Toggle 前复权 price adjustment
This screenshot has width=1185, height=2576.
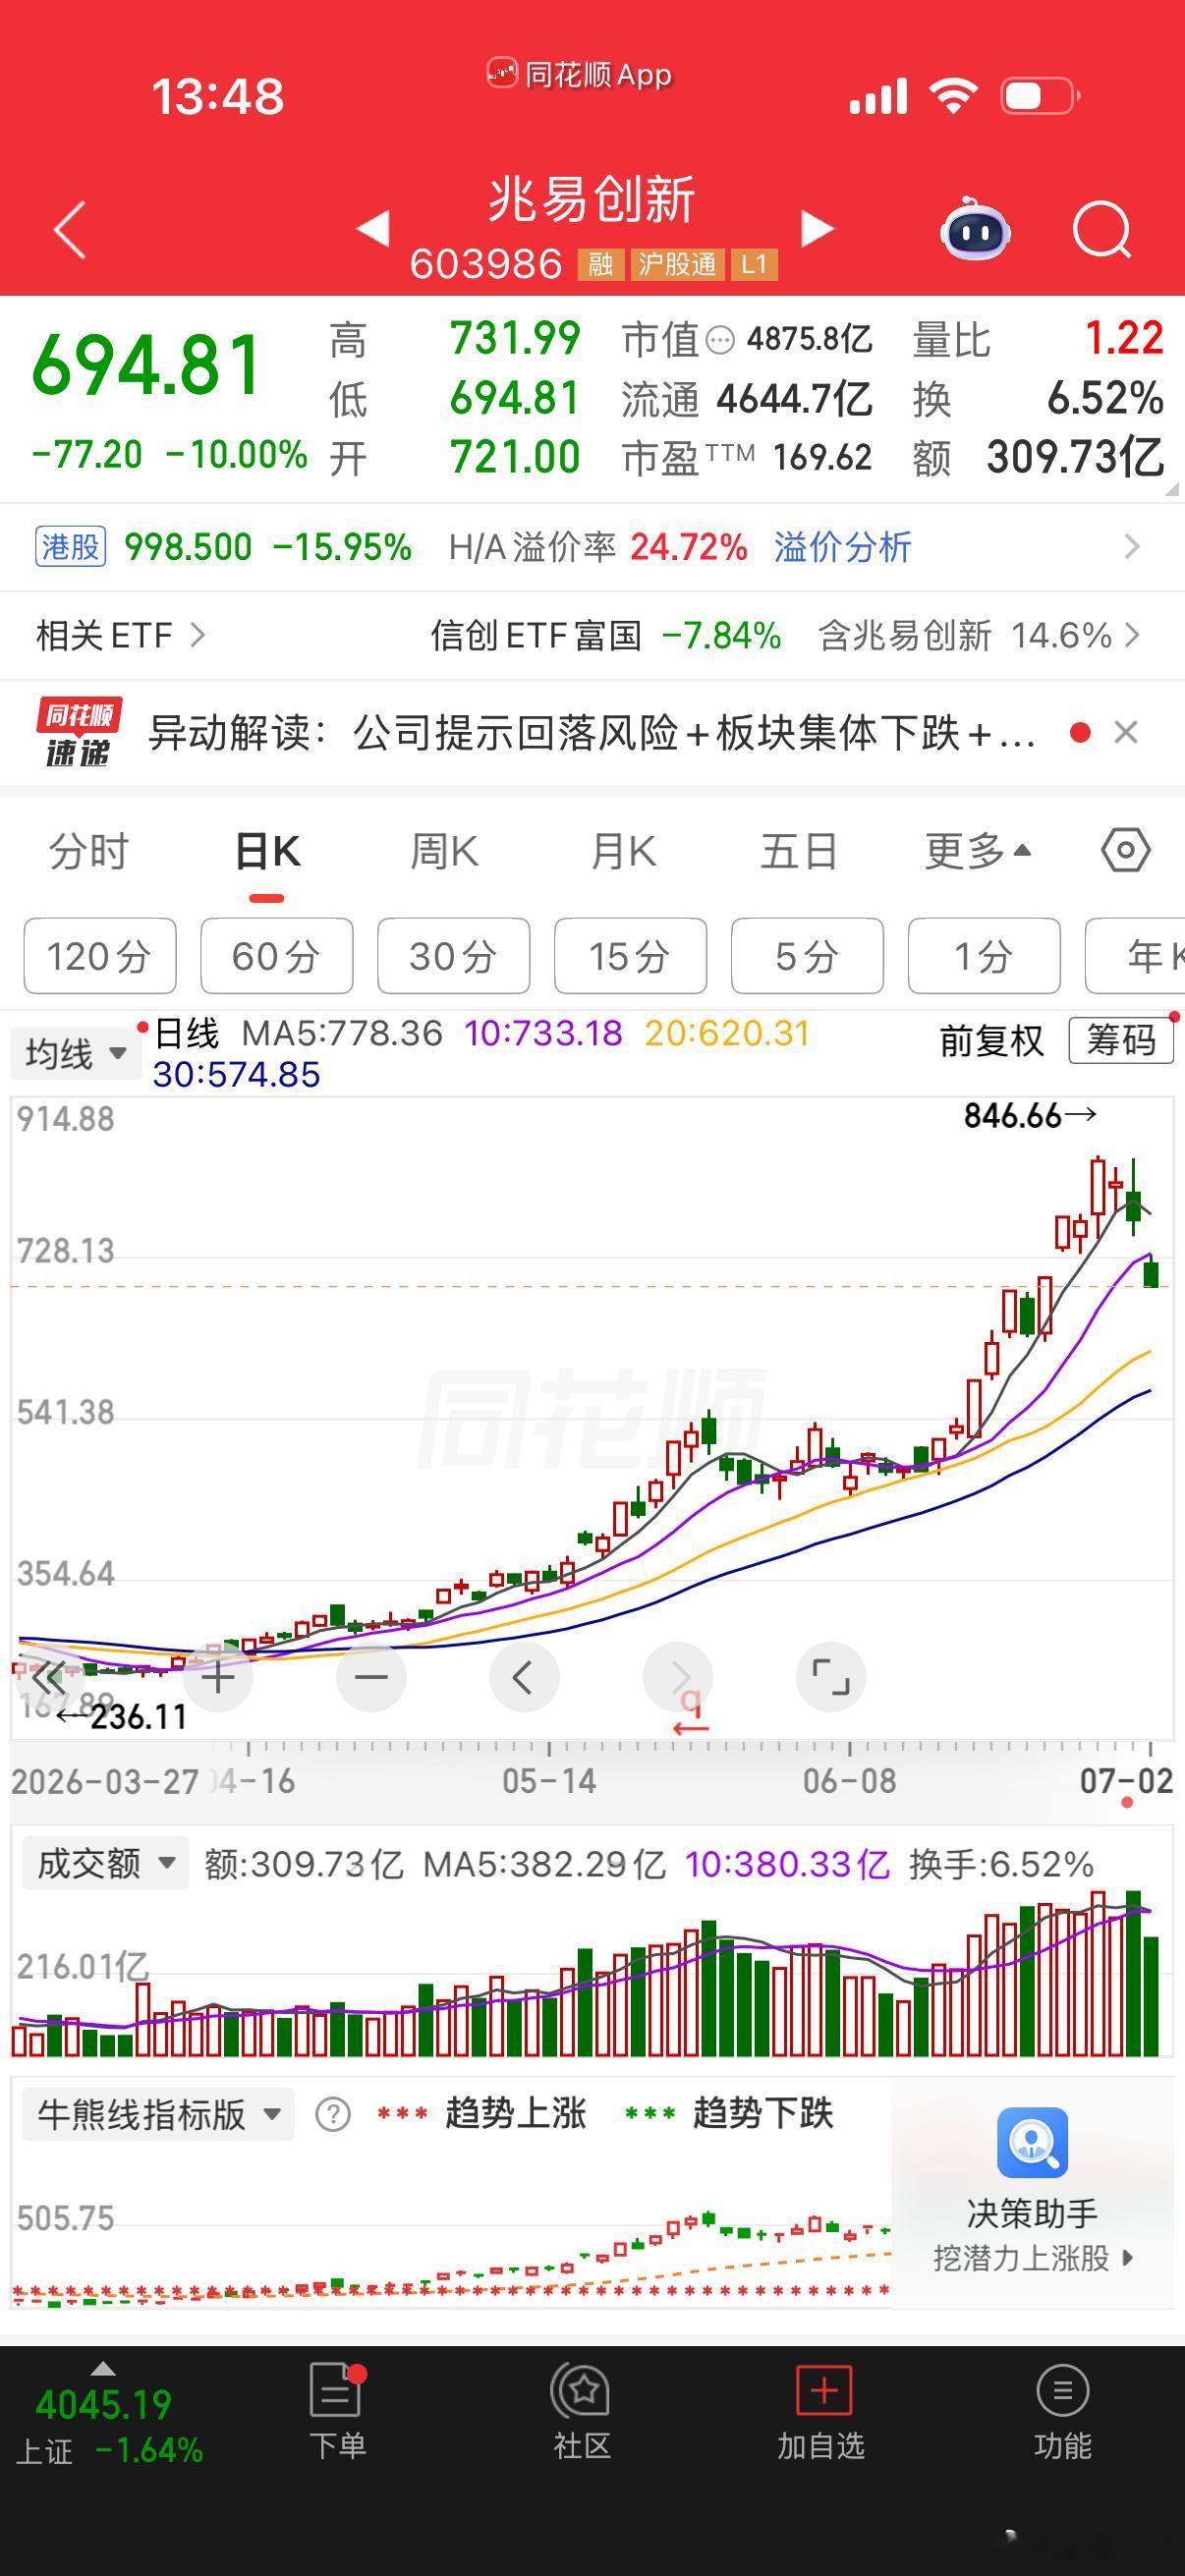point(991,1041)
